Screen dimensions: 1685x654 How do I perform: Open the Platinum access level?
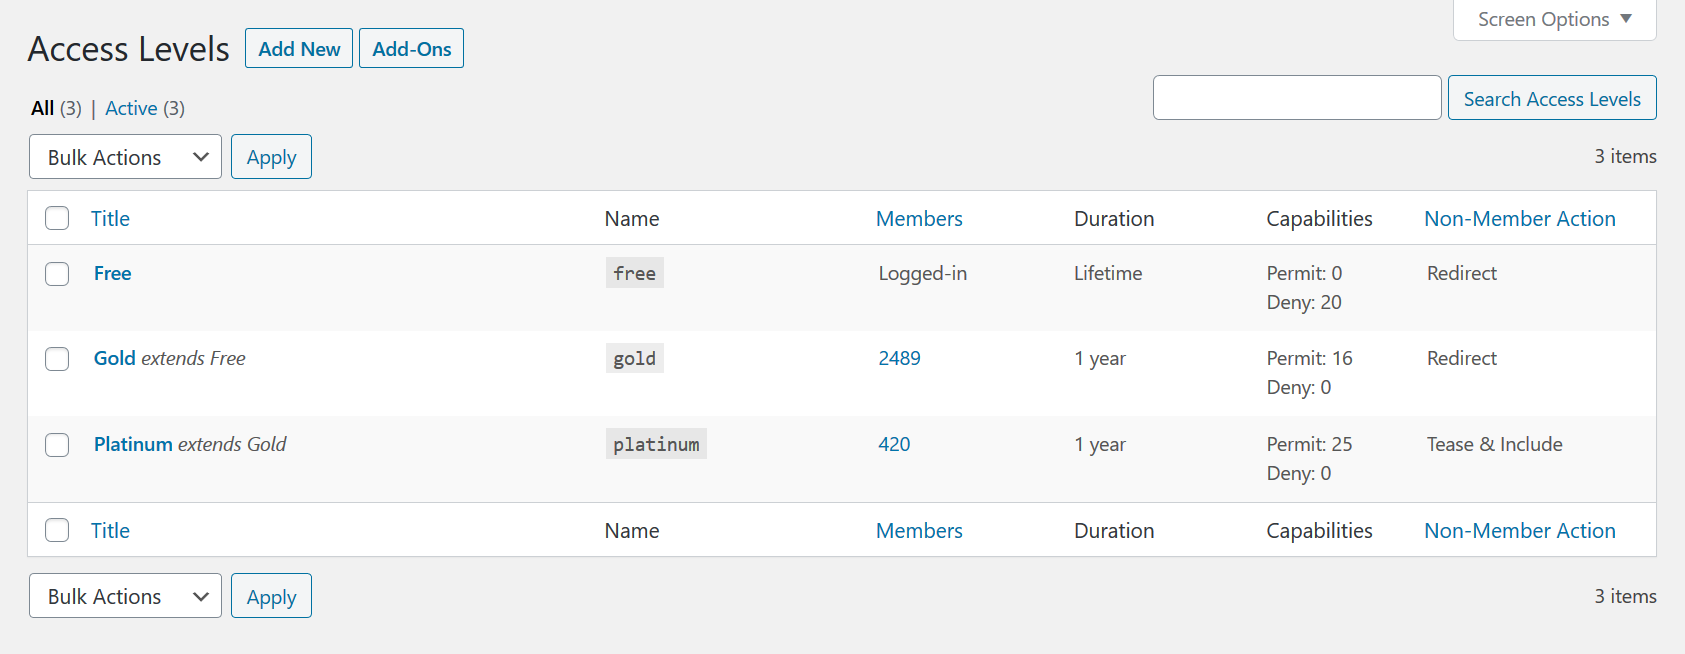point(133,444)
